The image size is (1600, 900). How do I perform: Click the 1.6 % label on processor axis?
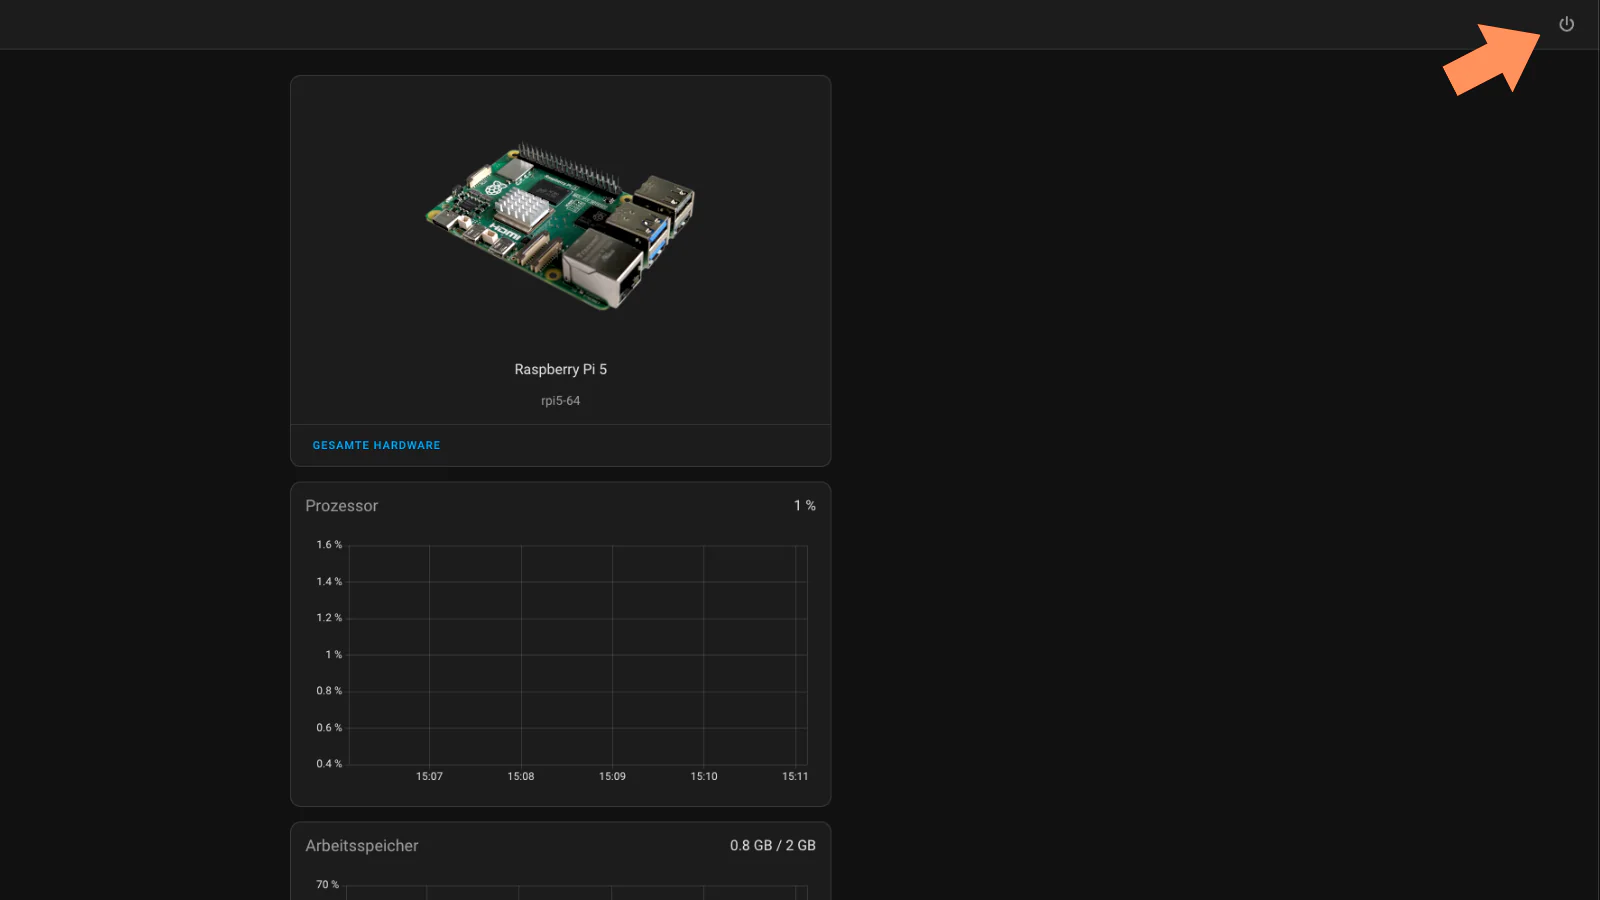[x=329, y=545]
